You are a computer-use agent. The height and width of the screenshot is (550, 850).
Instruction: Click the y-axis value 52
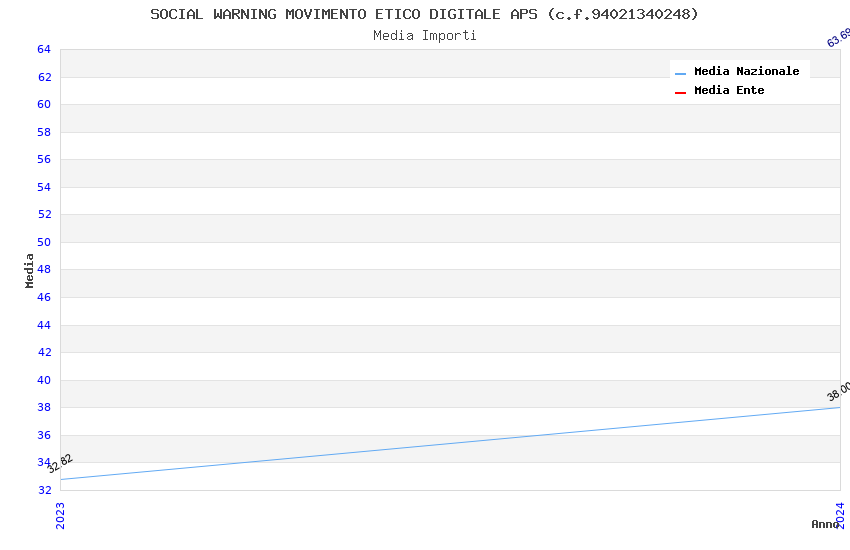tap(44, 214)
